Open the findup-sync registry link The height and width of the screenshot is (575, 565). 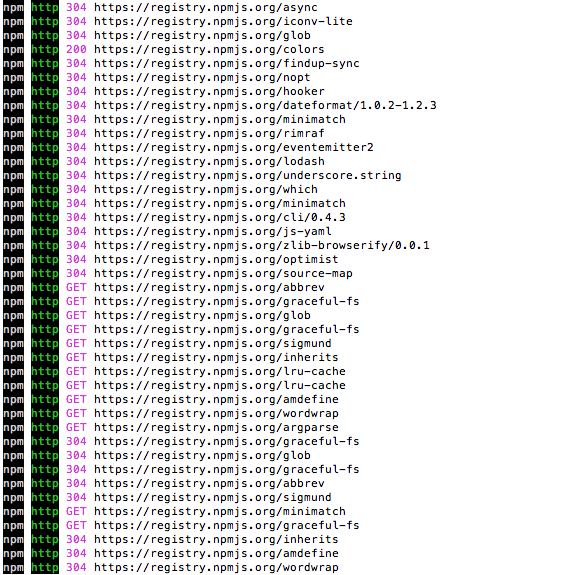(x=227, y=63)
